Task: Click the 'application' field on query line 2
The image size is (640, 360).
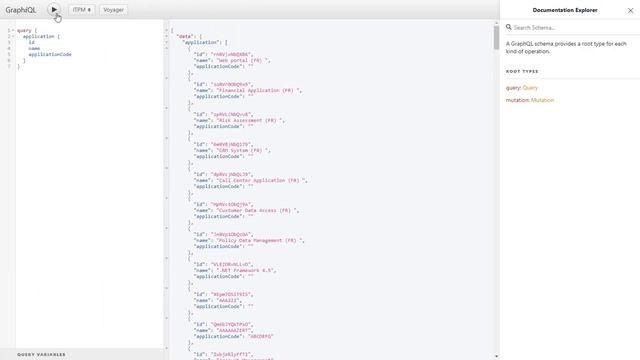Action: click(x=38, y=36)
